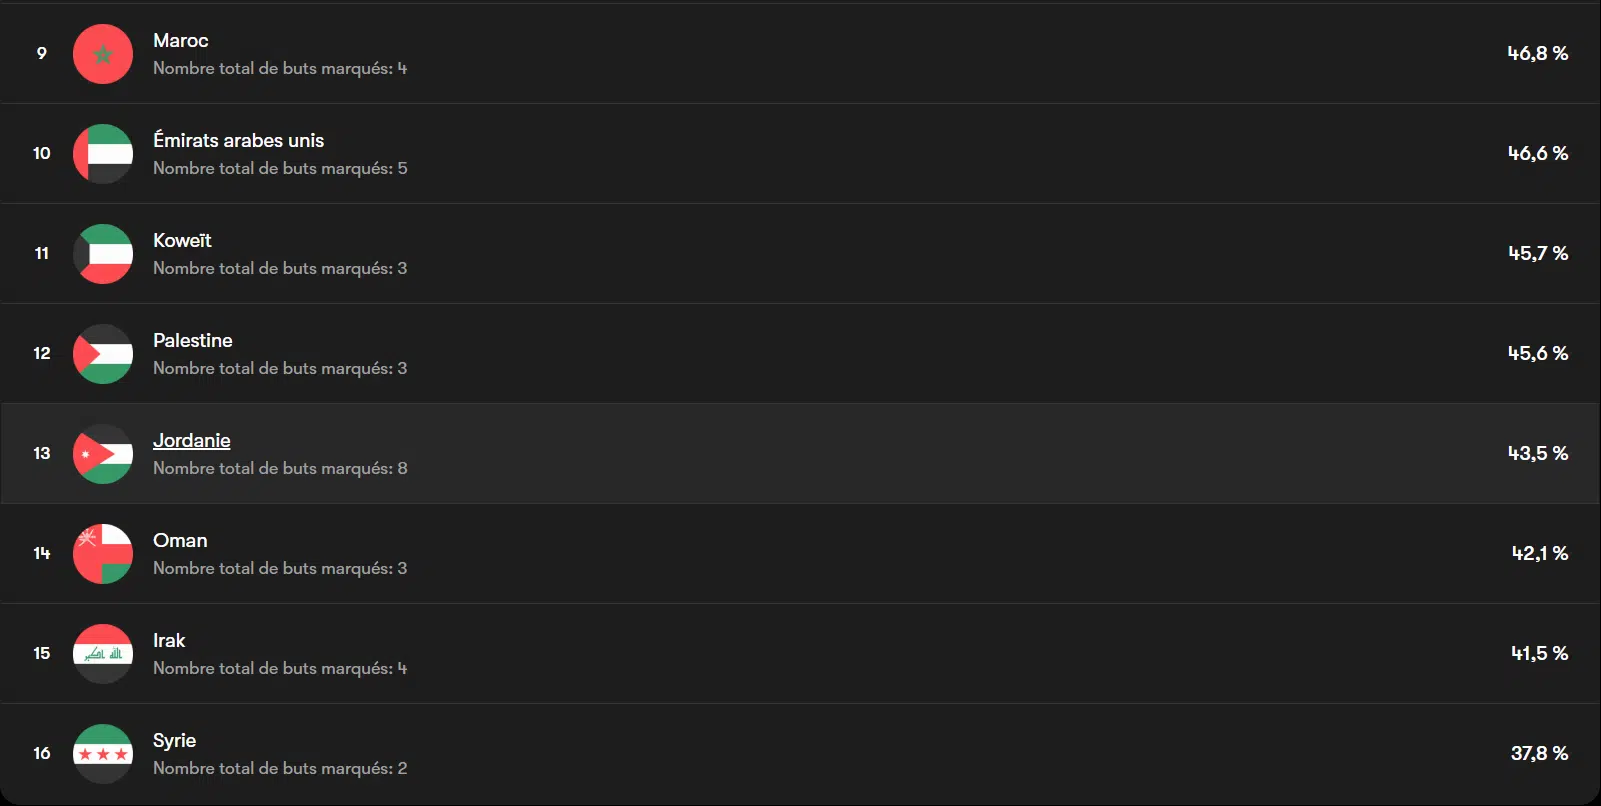Screen dimensions: 1601x806
Task: Click Jordanie's 43,5 % possession value
Action: 1537,454
